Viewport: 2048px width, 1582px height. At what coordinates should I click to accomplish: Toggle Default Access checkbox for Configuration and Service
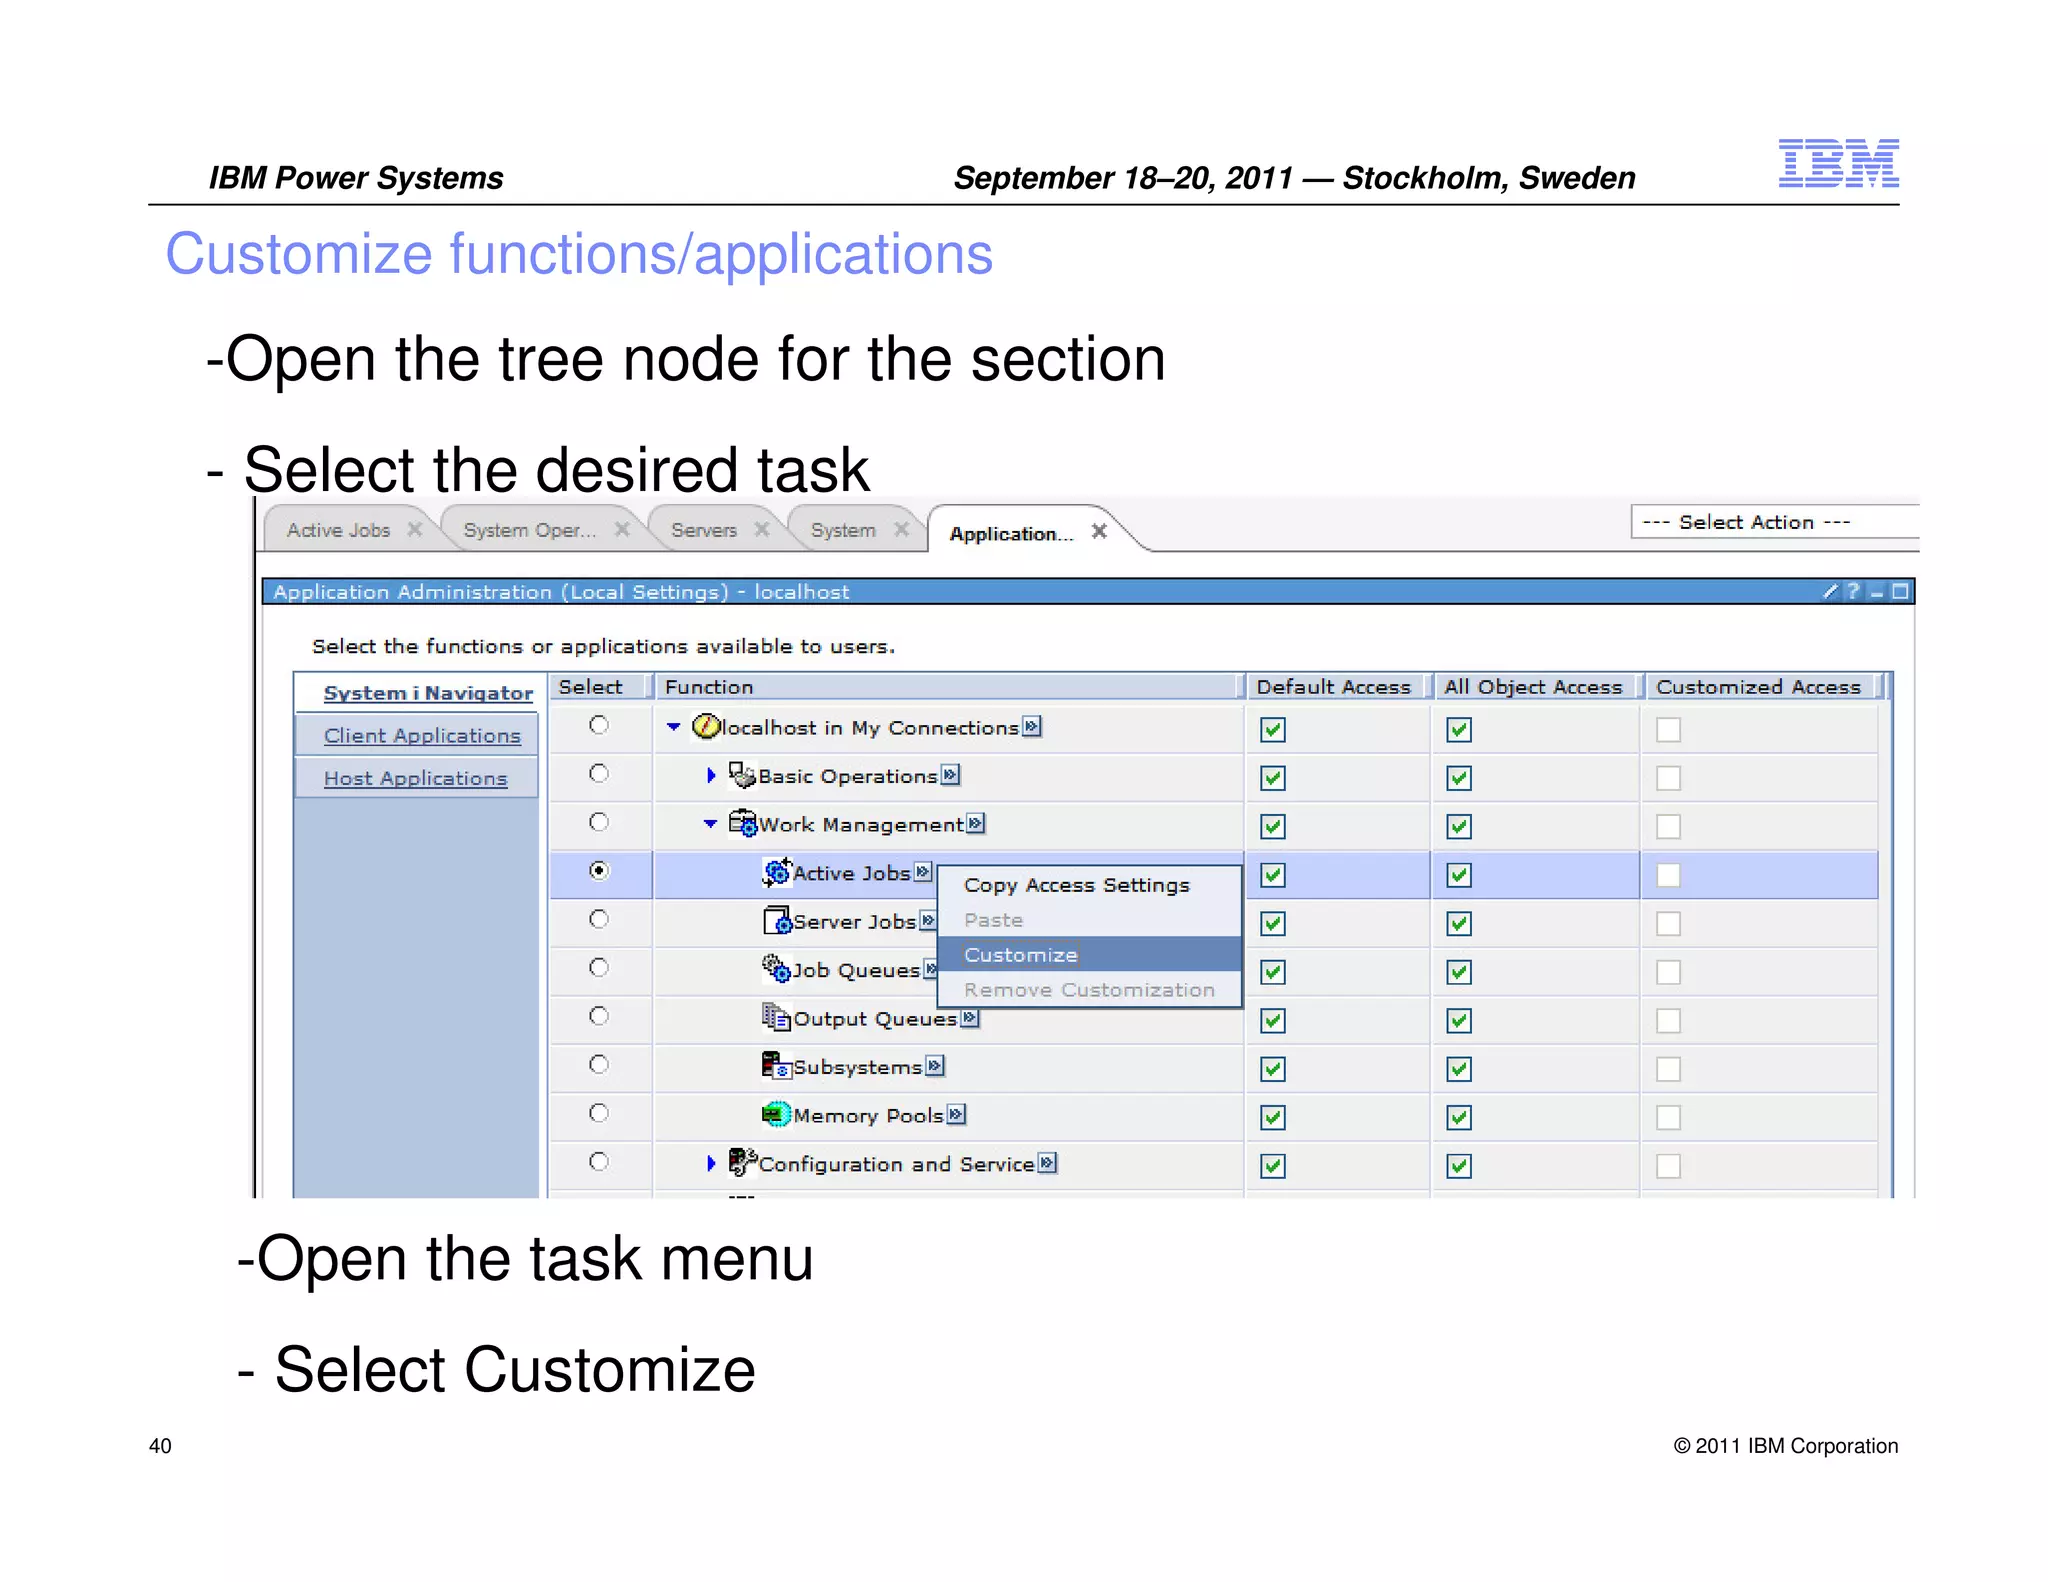(1273, 1166)
